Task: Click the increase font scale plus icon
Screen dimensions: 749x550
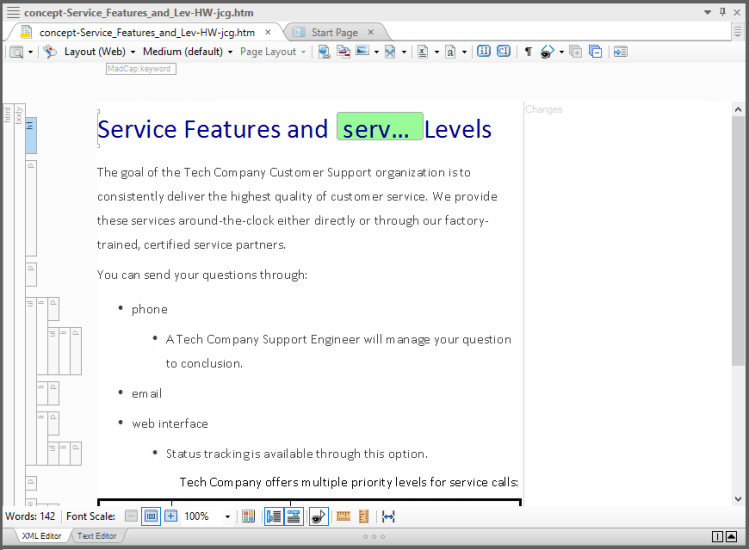Action: coord(170,516)
